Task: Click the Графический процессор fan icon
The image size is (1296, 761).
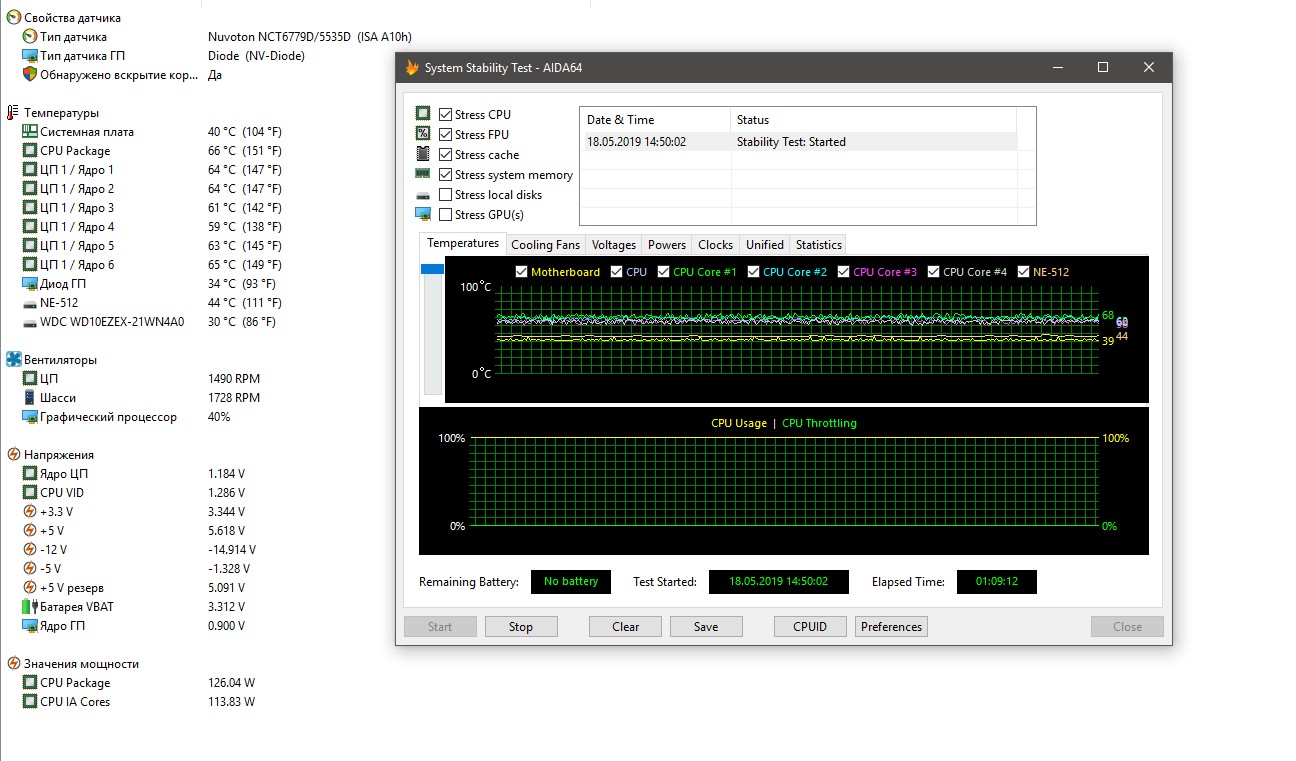Action: coord(30,417)
